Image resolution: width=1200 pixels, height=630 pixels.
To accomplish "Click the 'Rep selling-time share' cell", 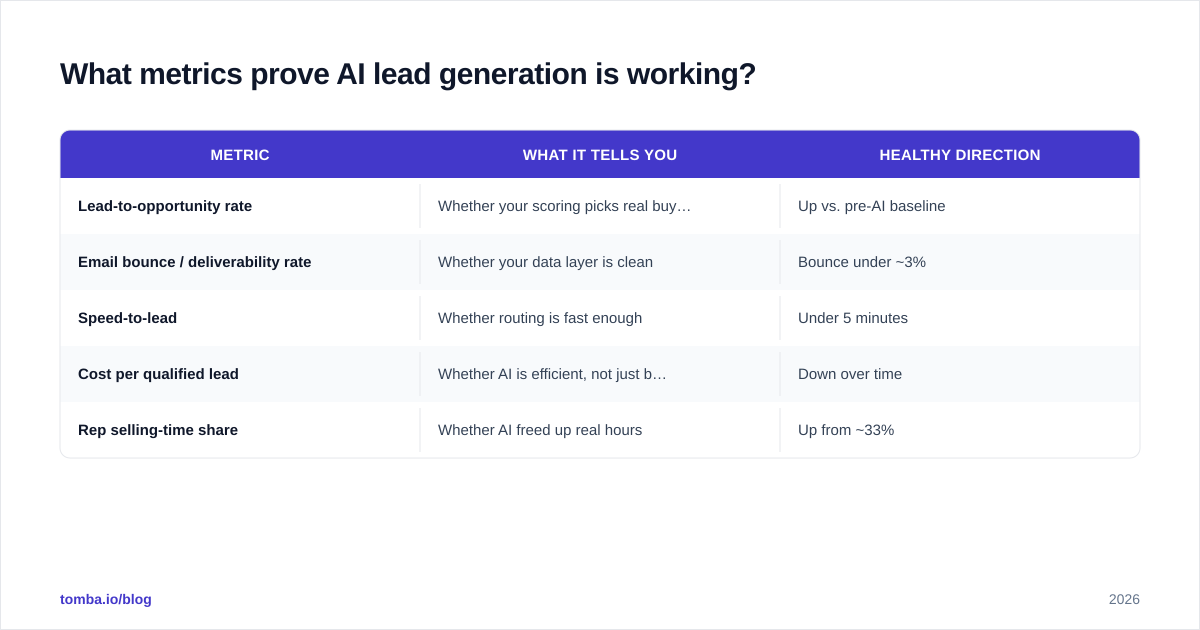I will [x=240, y=430].
